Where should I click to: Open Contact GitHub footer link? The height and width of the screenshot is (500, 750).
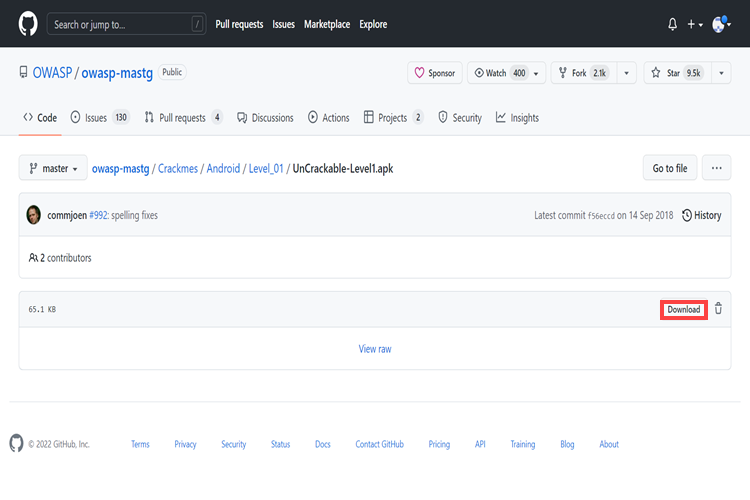[379, 444]
